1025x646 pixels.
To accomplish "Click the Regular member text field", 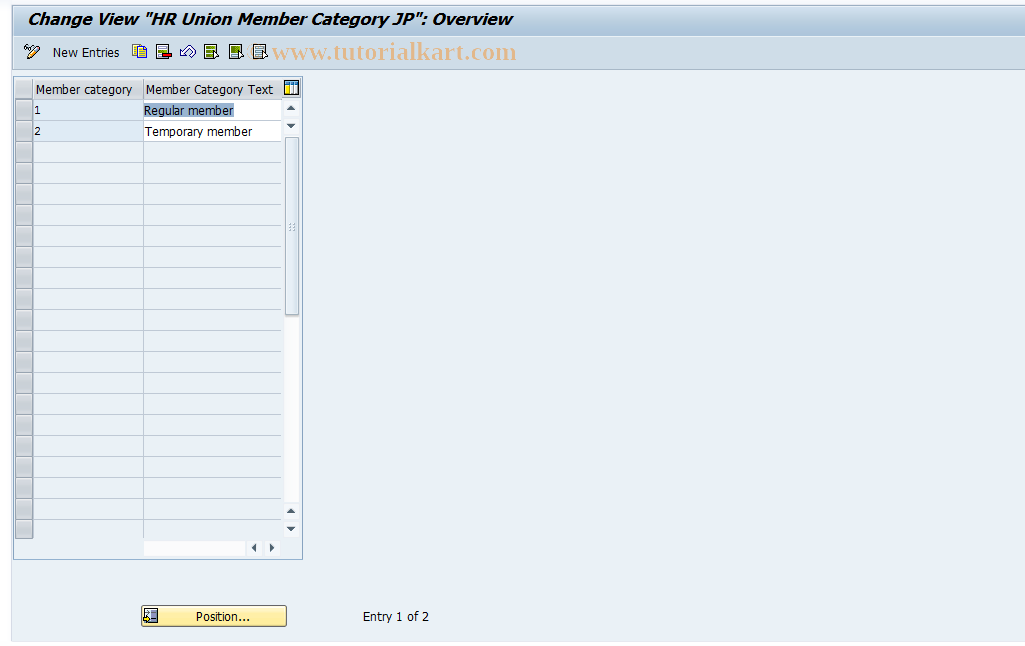I will tap(212, 110).
